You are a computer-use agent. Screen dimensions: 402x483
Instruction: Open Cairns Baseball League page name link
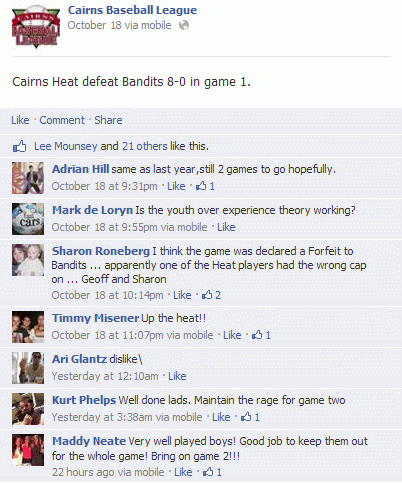[132, 10]
